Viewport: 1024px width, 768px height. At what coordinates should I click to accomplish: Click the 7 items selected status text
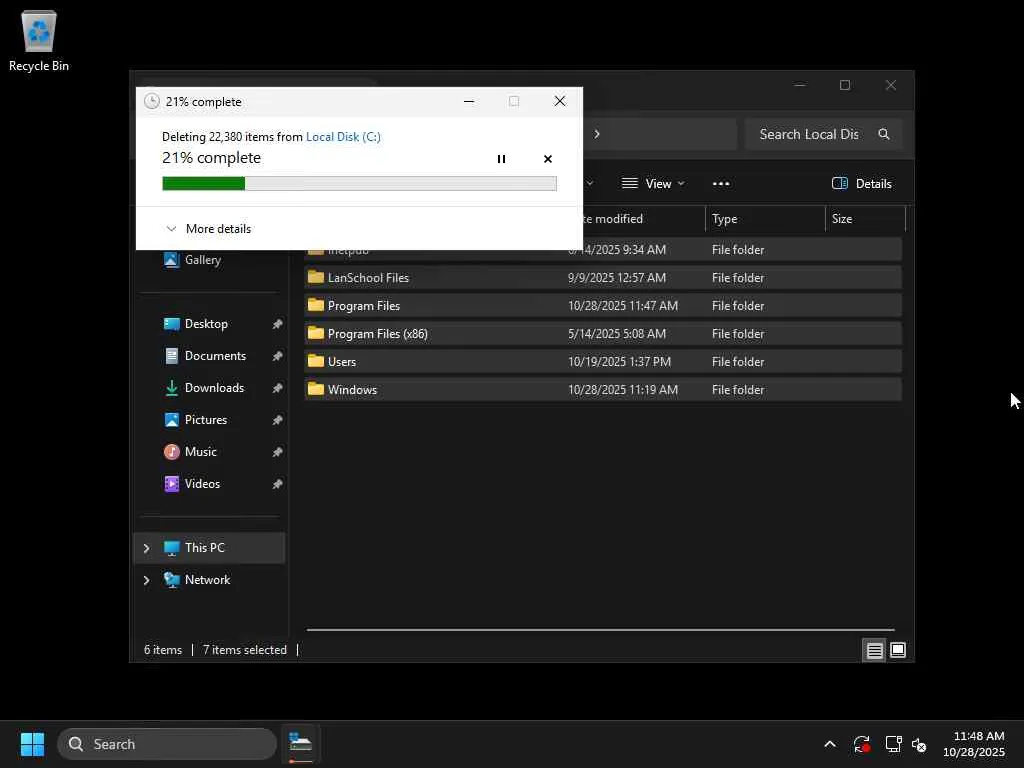pyautogui.click(x=244, y=650)
